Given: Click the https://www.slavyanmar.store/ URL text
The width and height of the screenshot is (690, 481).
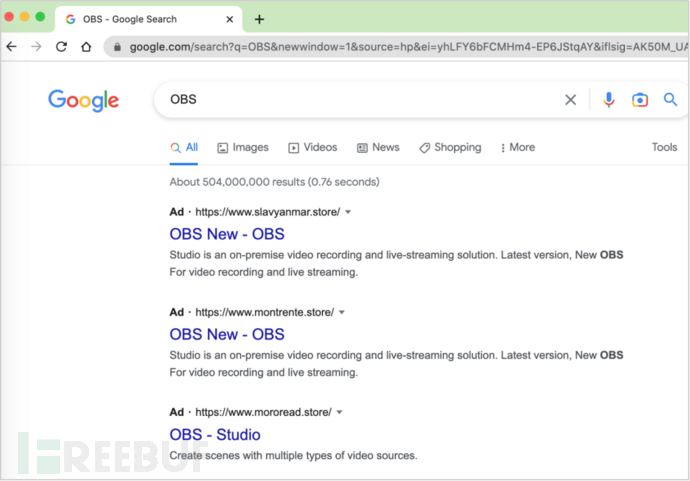Looking at the screenshot, I should pos(268,212).
